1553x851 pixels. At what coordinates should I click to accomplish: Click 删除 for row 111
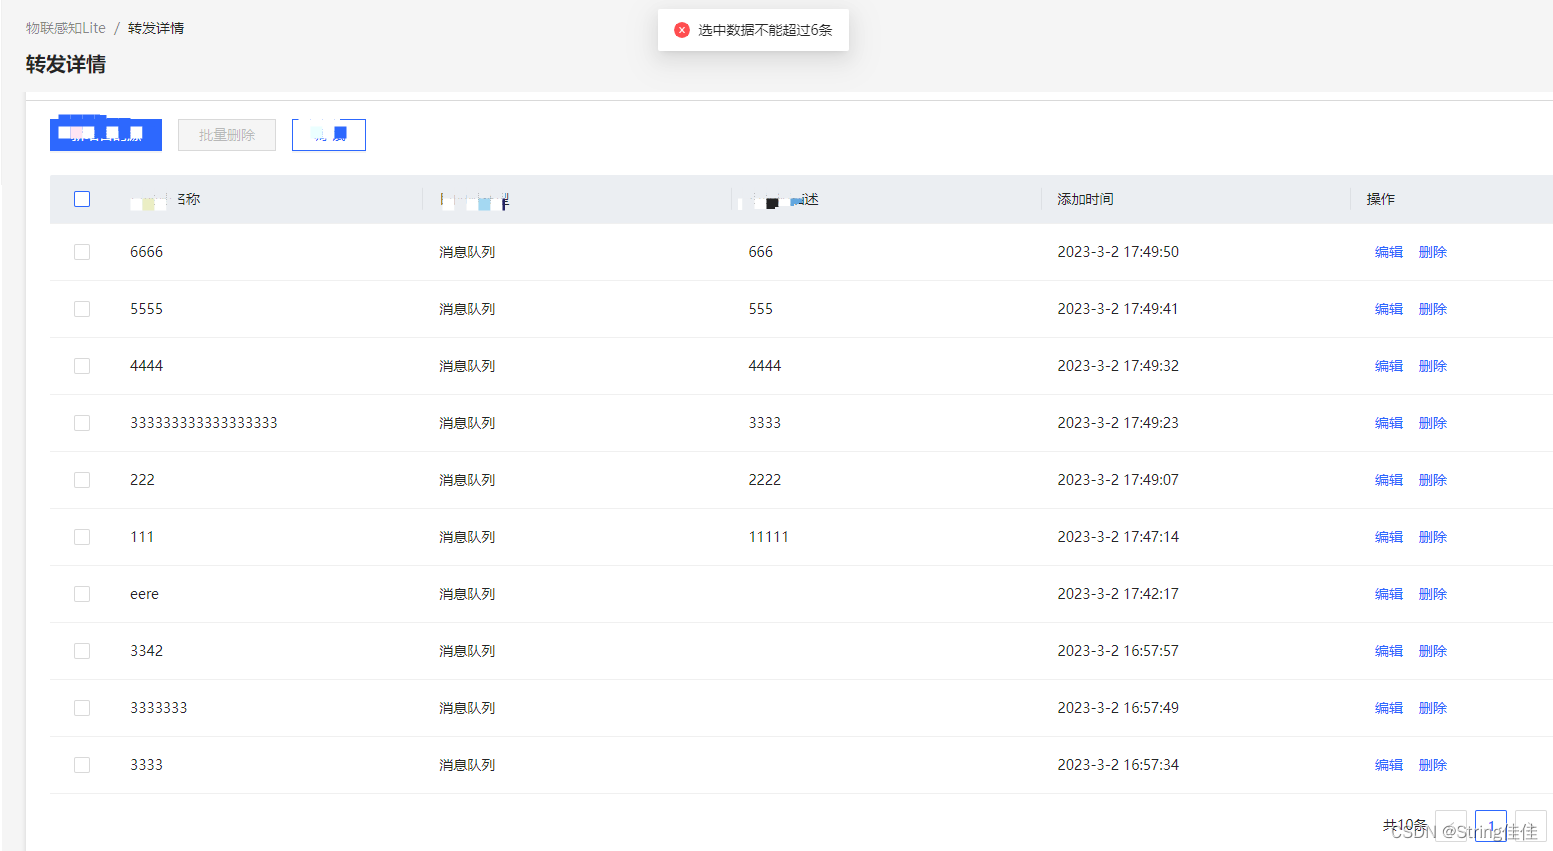click(1433, 537)
